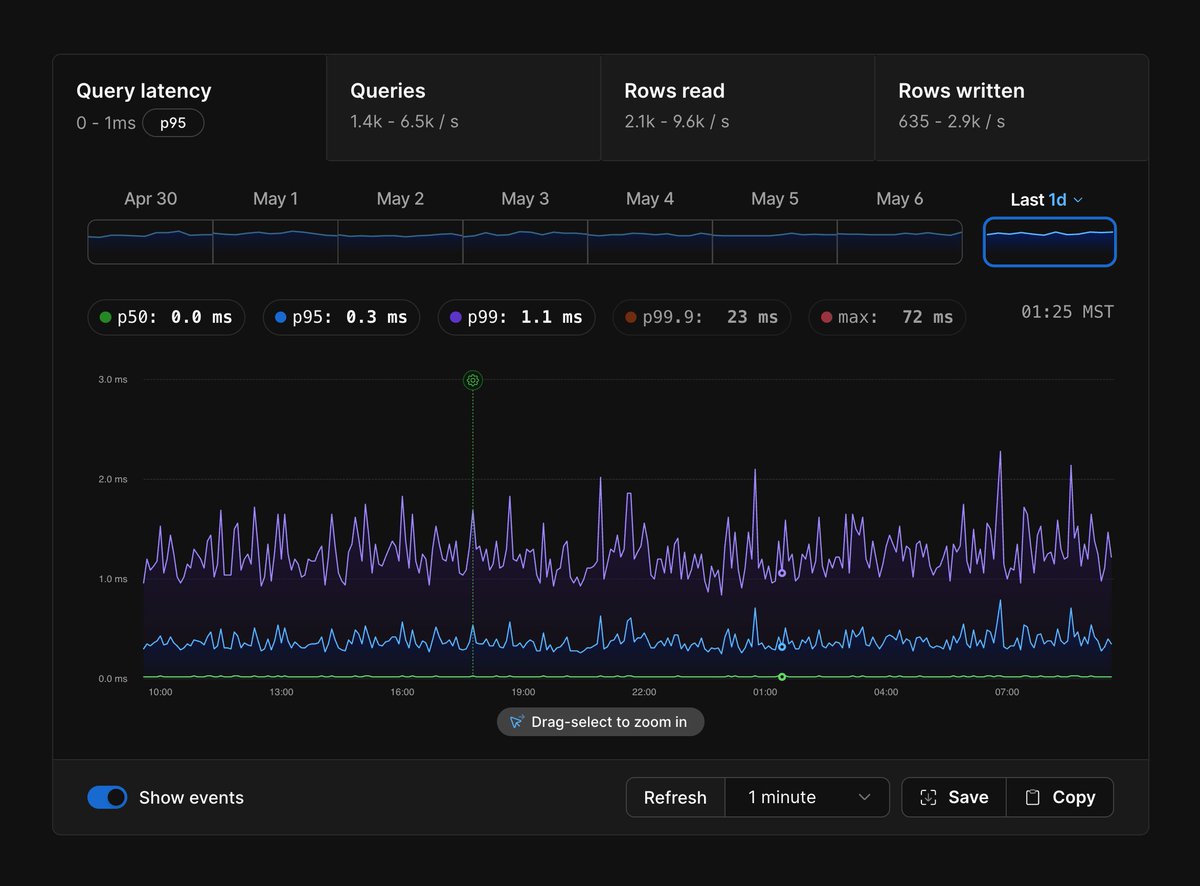Viewport: 1200px width, 886px height.
Task: Click the Copy clipboard icon
Action: (1033, 797)
